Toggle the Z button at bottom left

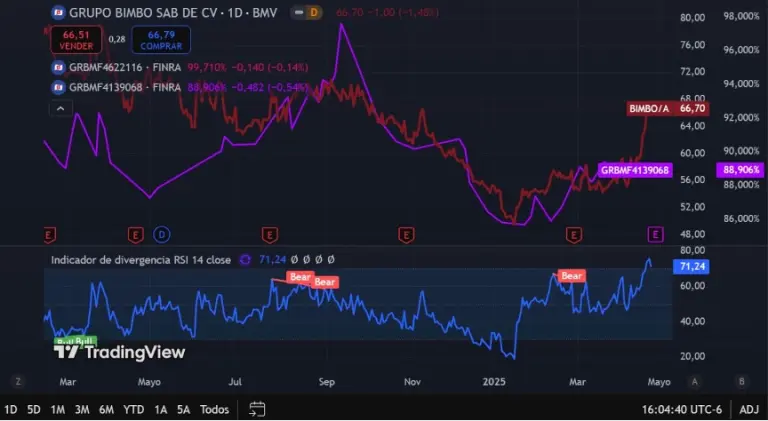pyautogui.click(x=17, y=381)
